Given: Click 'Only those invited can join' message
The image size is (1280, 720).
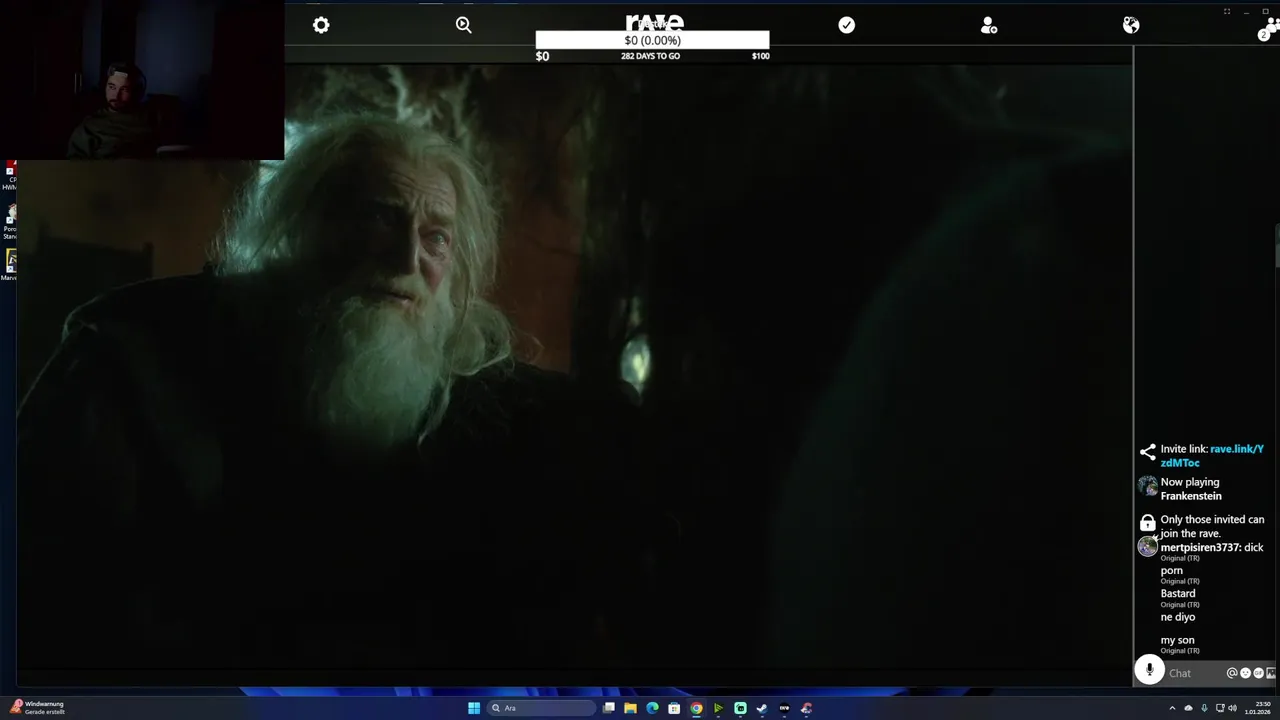Looking at the screenshot, I should 1212,526.
